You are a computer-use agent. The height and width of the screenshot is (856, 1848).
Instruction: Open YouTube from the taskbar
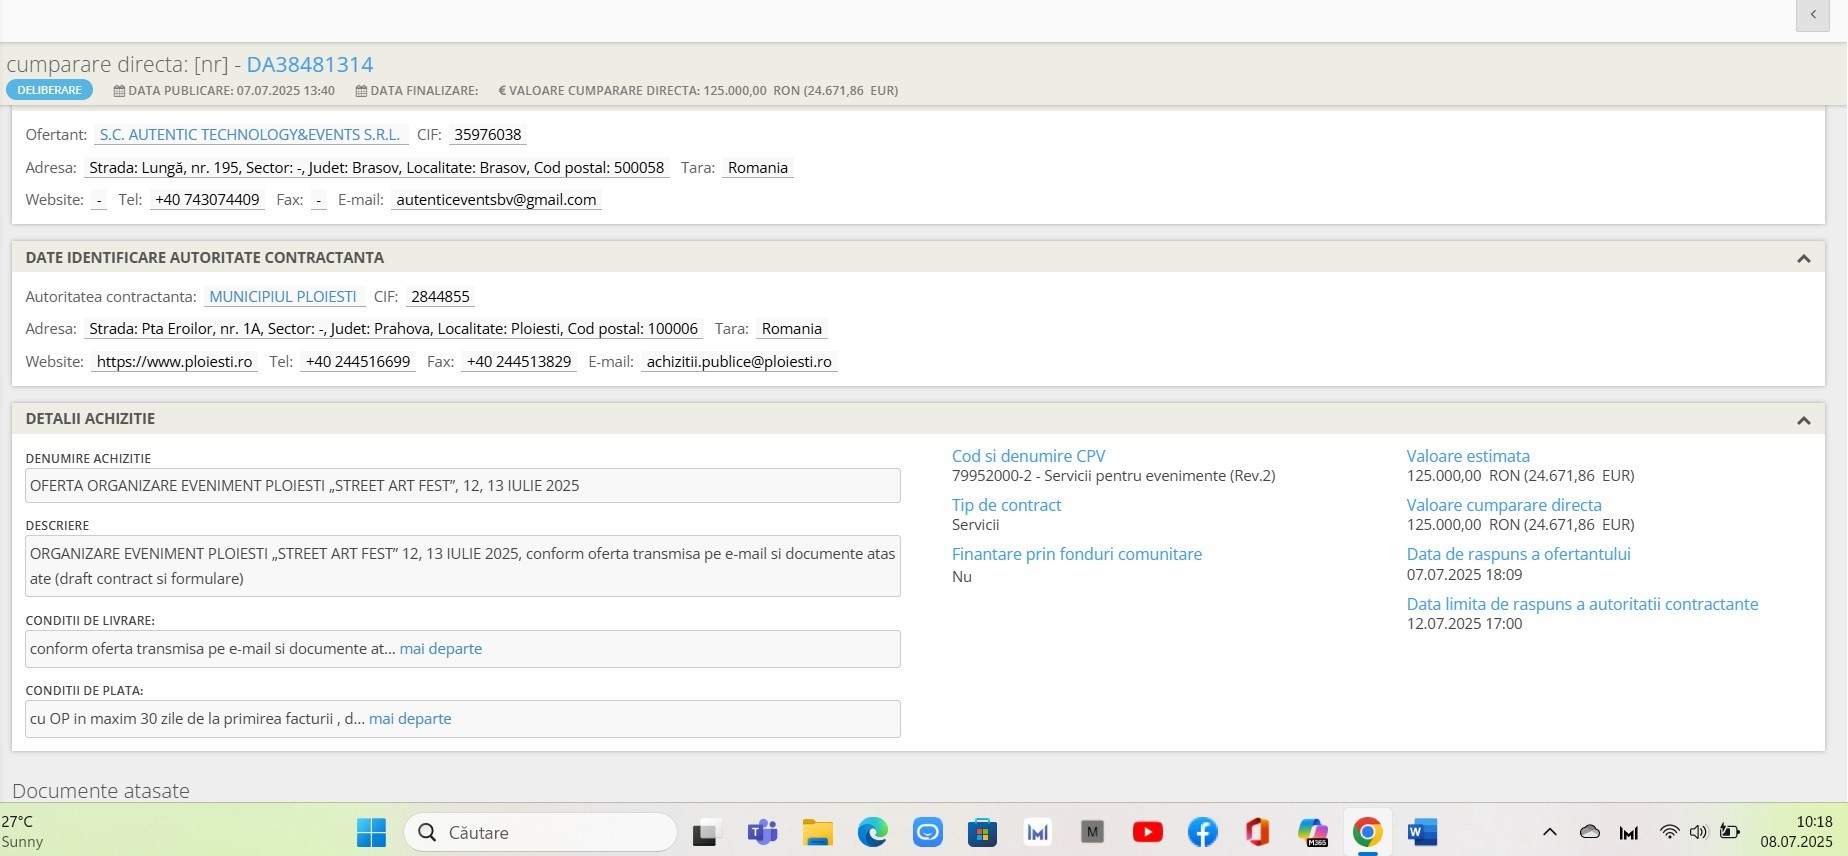[1147, 832]
